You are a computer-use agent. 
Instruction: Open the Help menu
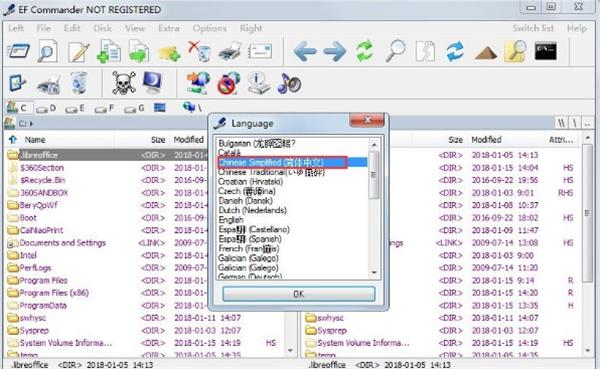tap(577, 28)
